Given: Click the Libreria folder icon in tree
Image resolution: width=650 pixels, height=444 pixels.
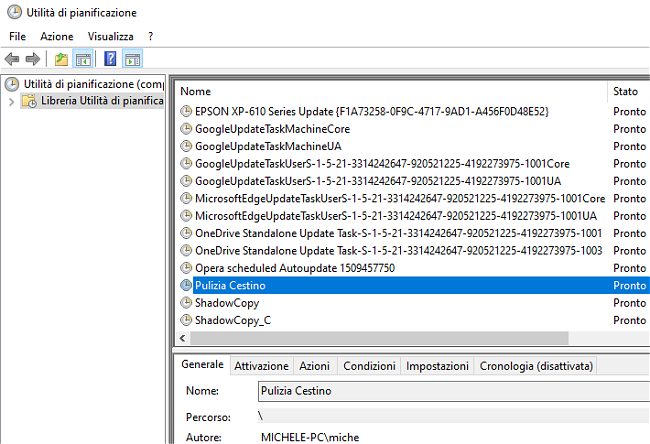Looking at the screenshot, I should (x=29, y=101).
